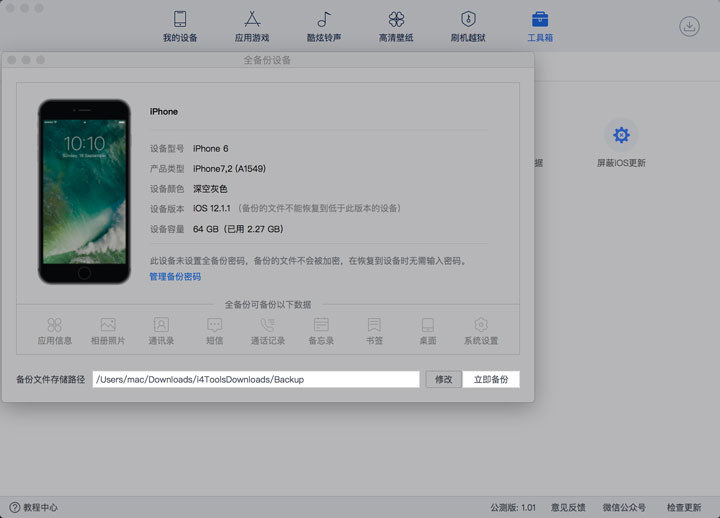Click the 屏蔽iOS更新 gear icon
The width and height of the screenshot is (720, 518).
click(621, 135)
